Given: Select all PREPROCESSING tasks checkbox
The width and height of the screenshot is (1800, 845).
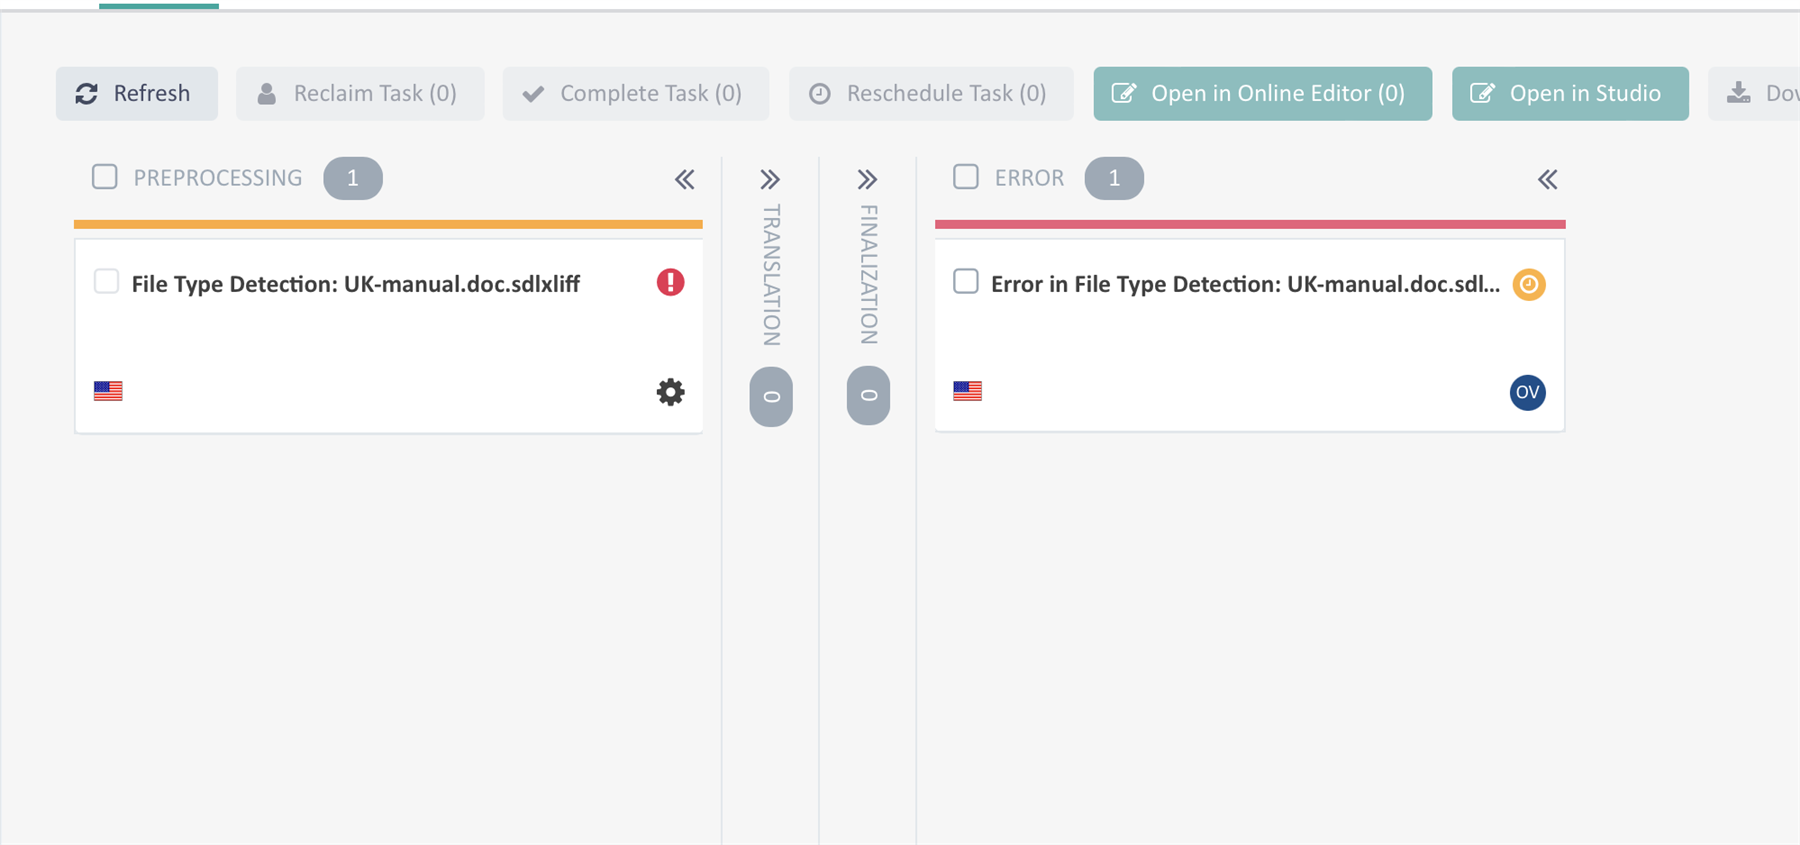Looking at the screenshot, I should click(105, 177).
